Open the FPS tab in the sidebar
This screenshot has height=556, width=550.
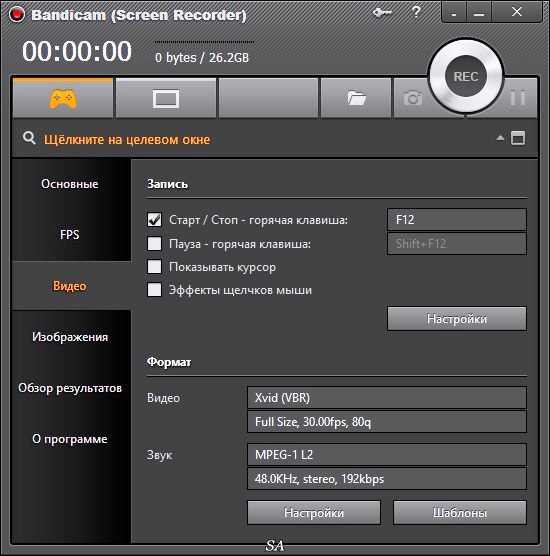click(x=70, y=235)
